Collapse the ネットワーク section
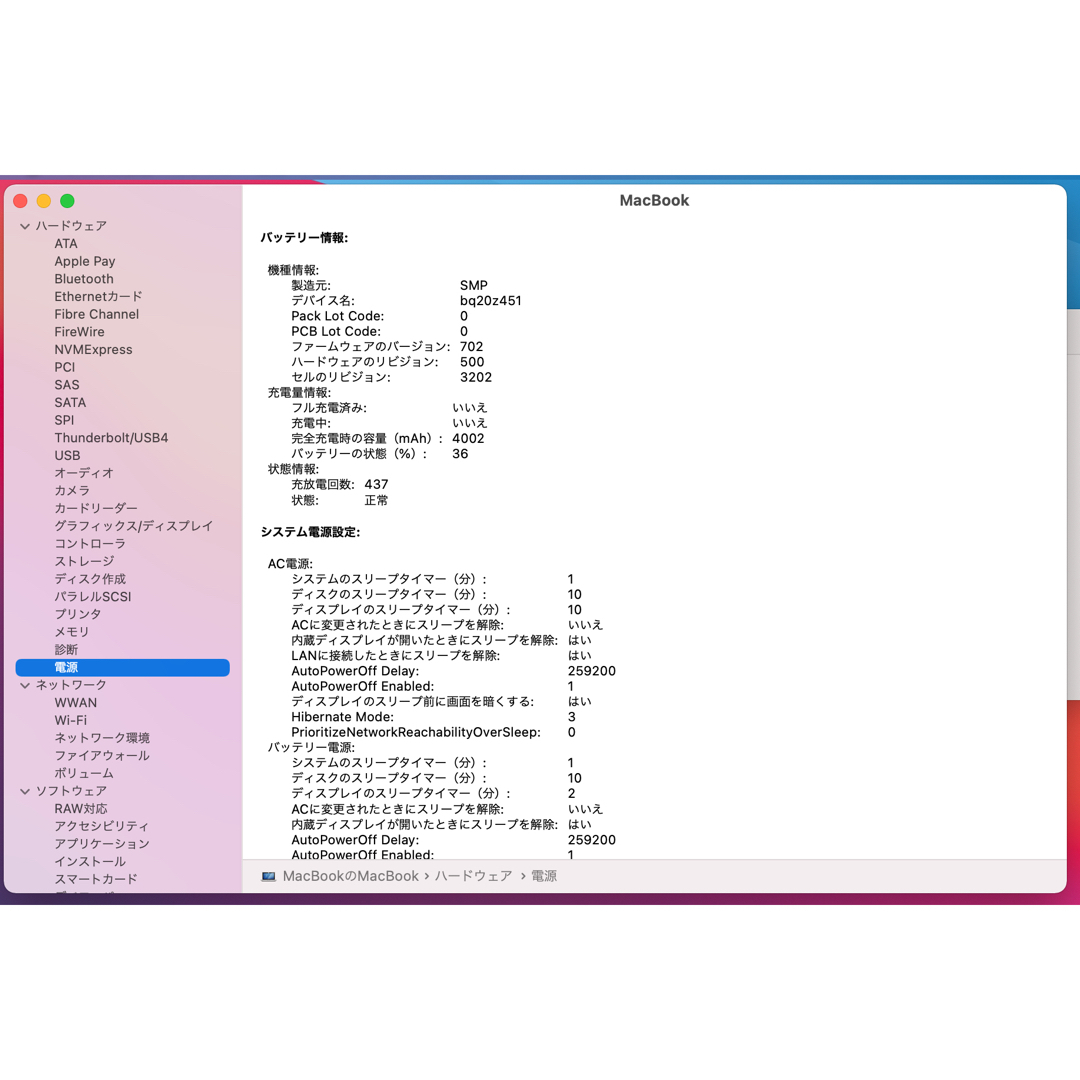This screenshot has height=1080, width=1080. [x=25, y=685]
